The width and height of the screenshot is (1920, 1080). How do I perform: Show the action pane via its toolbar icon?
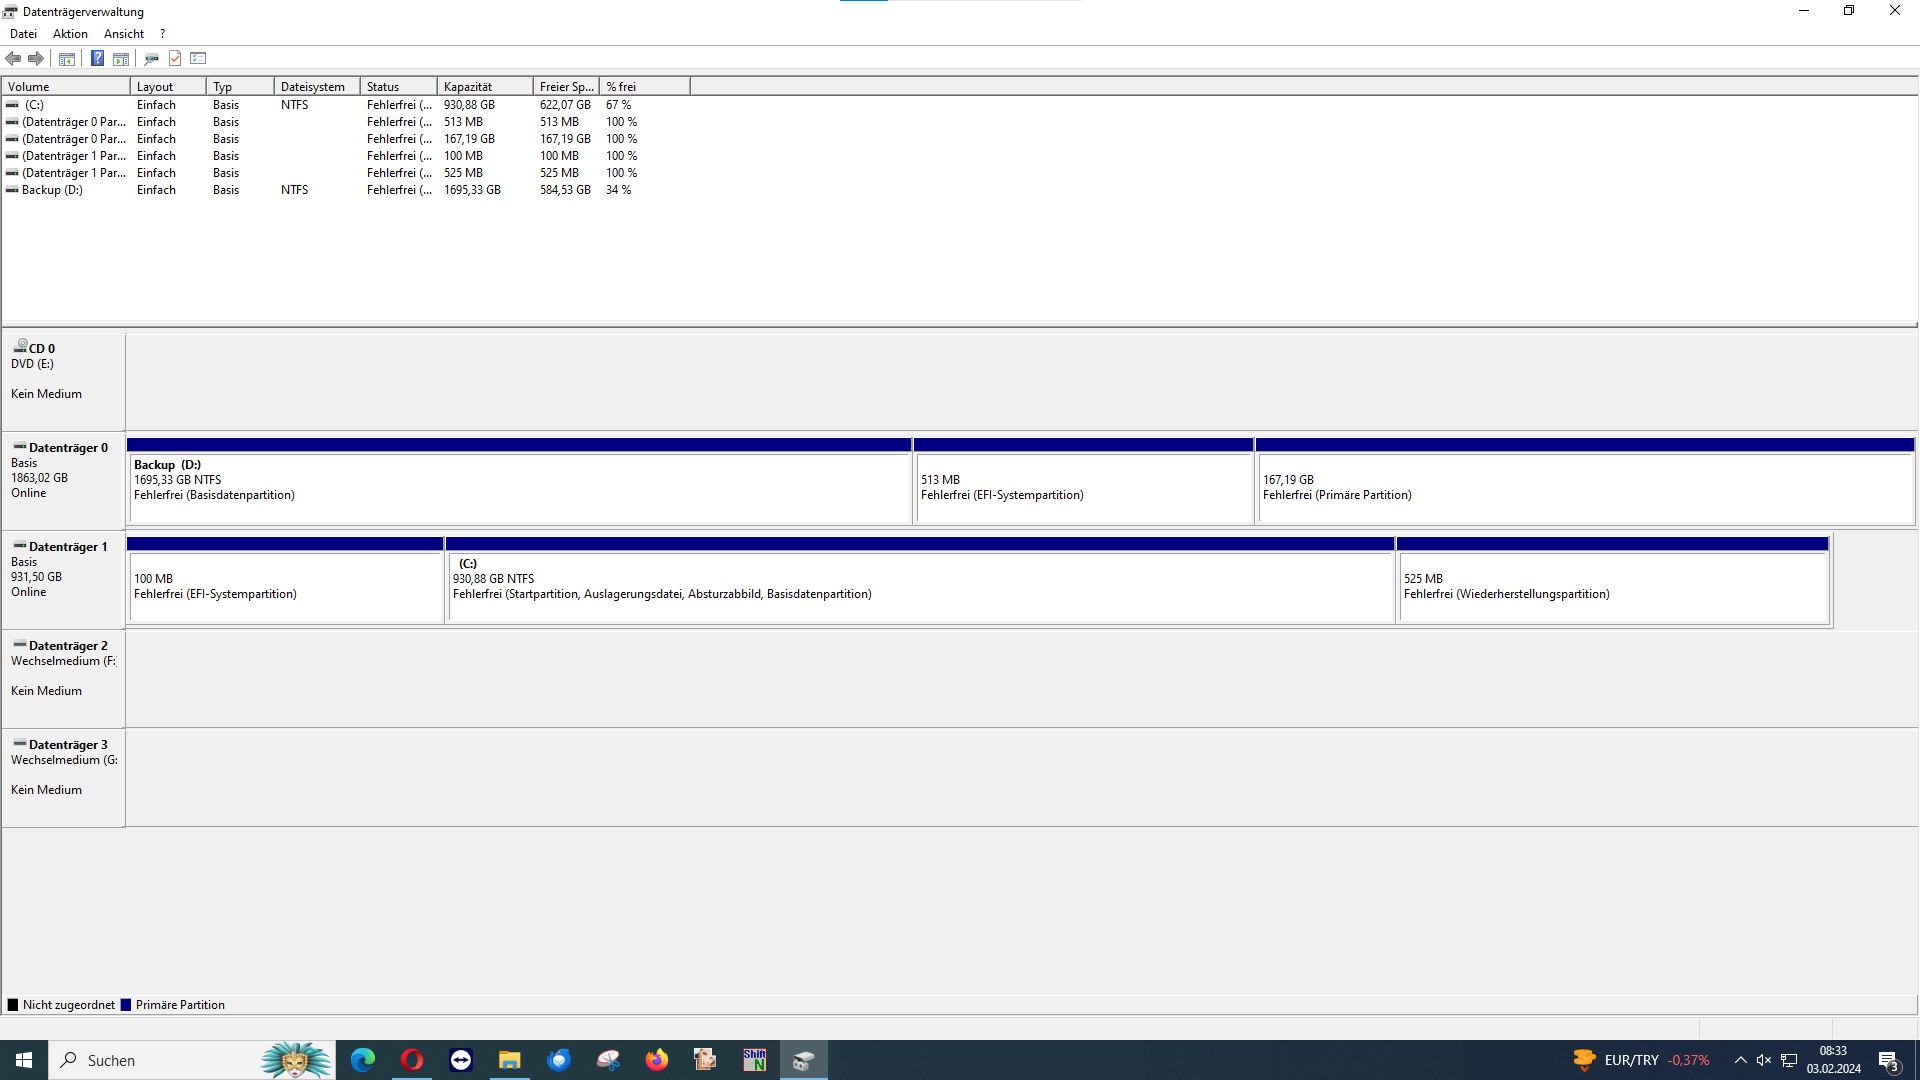click(x=121, y=58)
